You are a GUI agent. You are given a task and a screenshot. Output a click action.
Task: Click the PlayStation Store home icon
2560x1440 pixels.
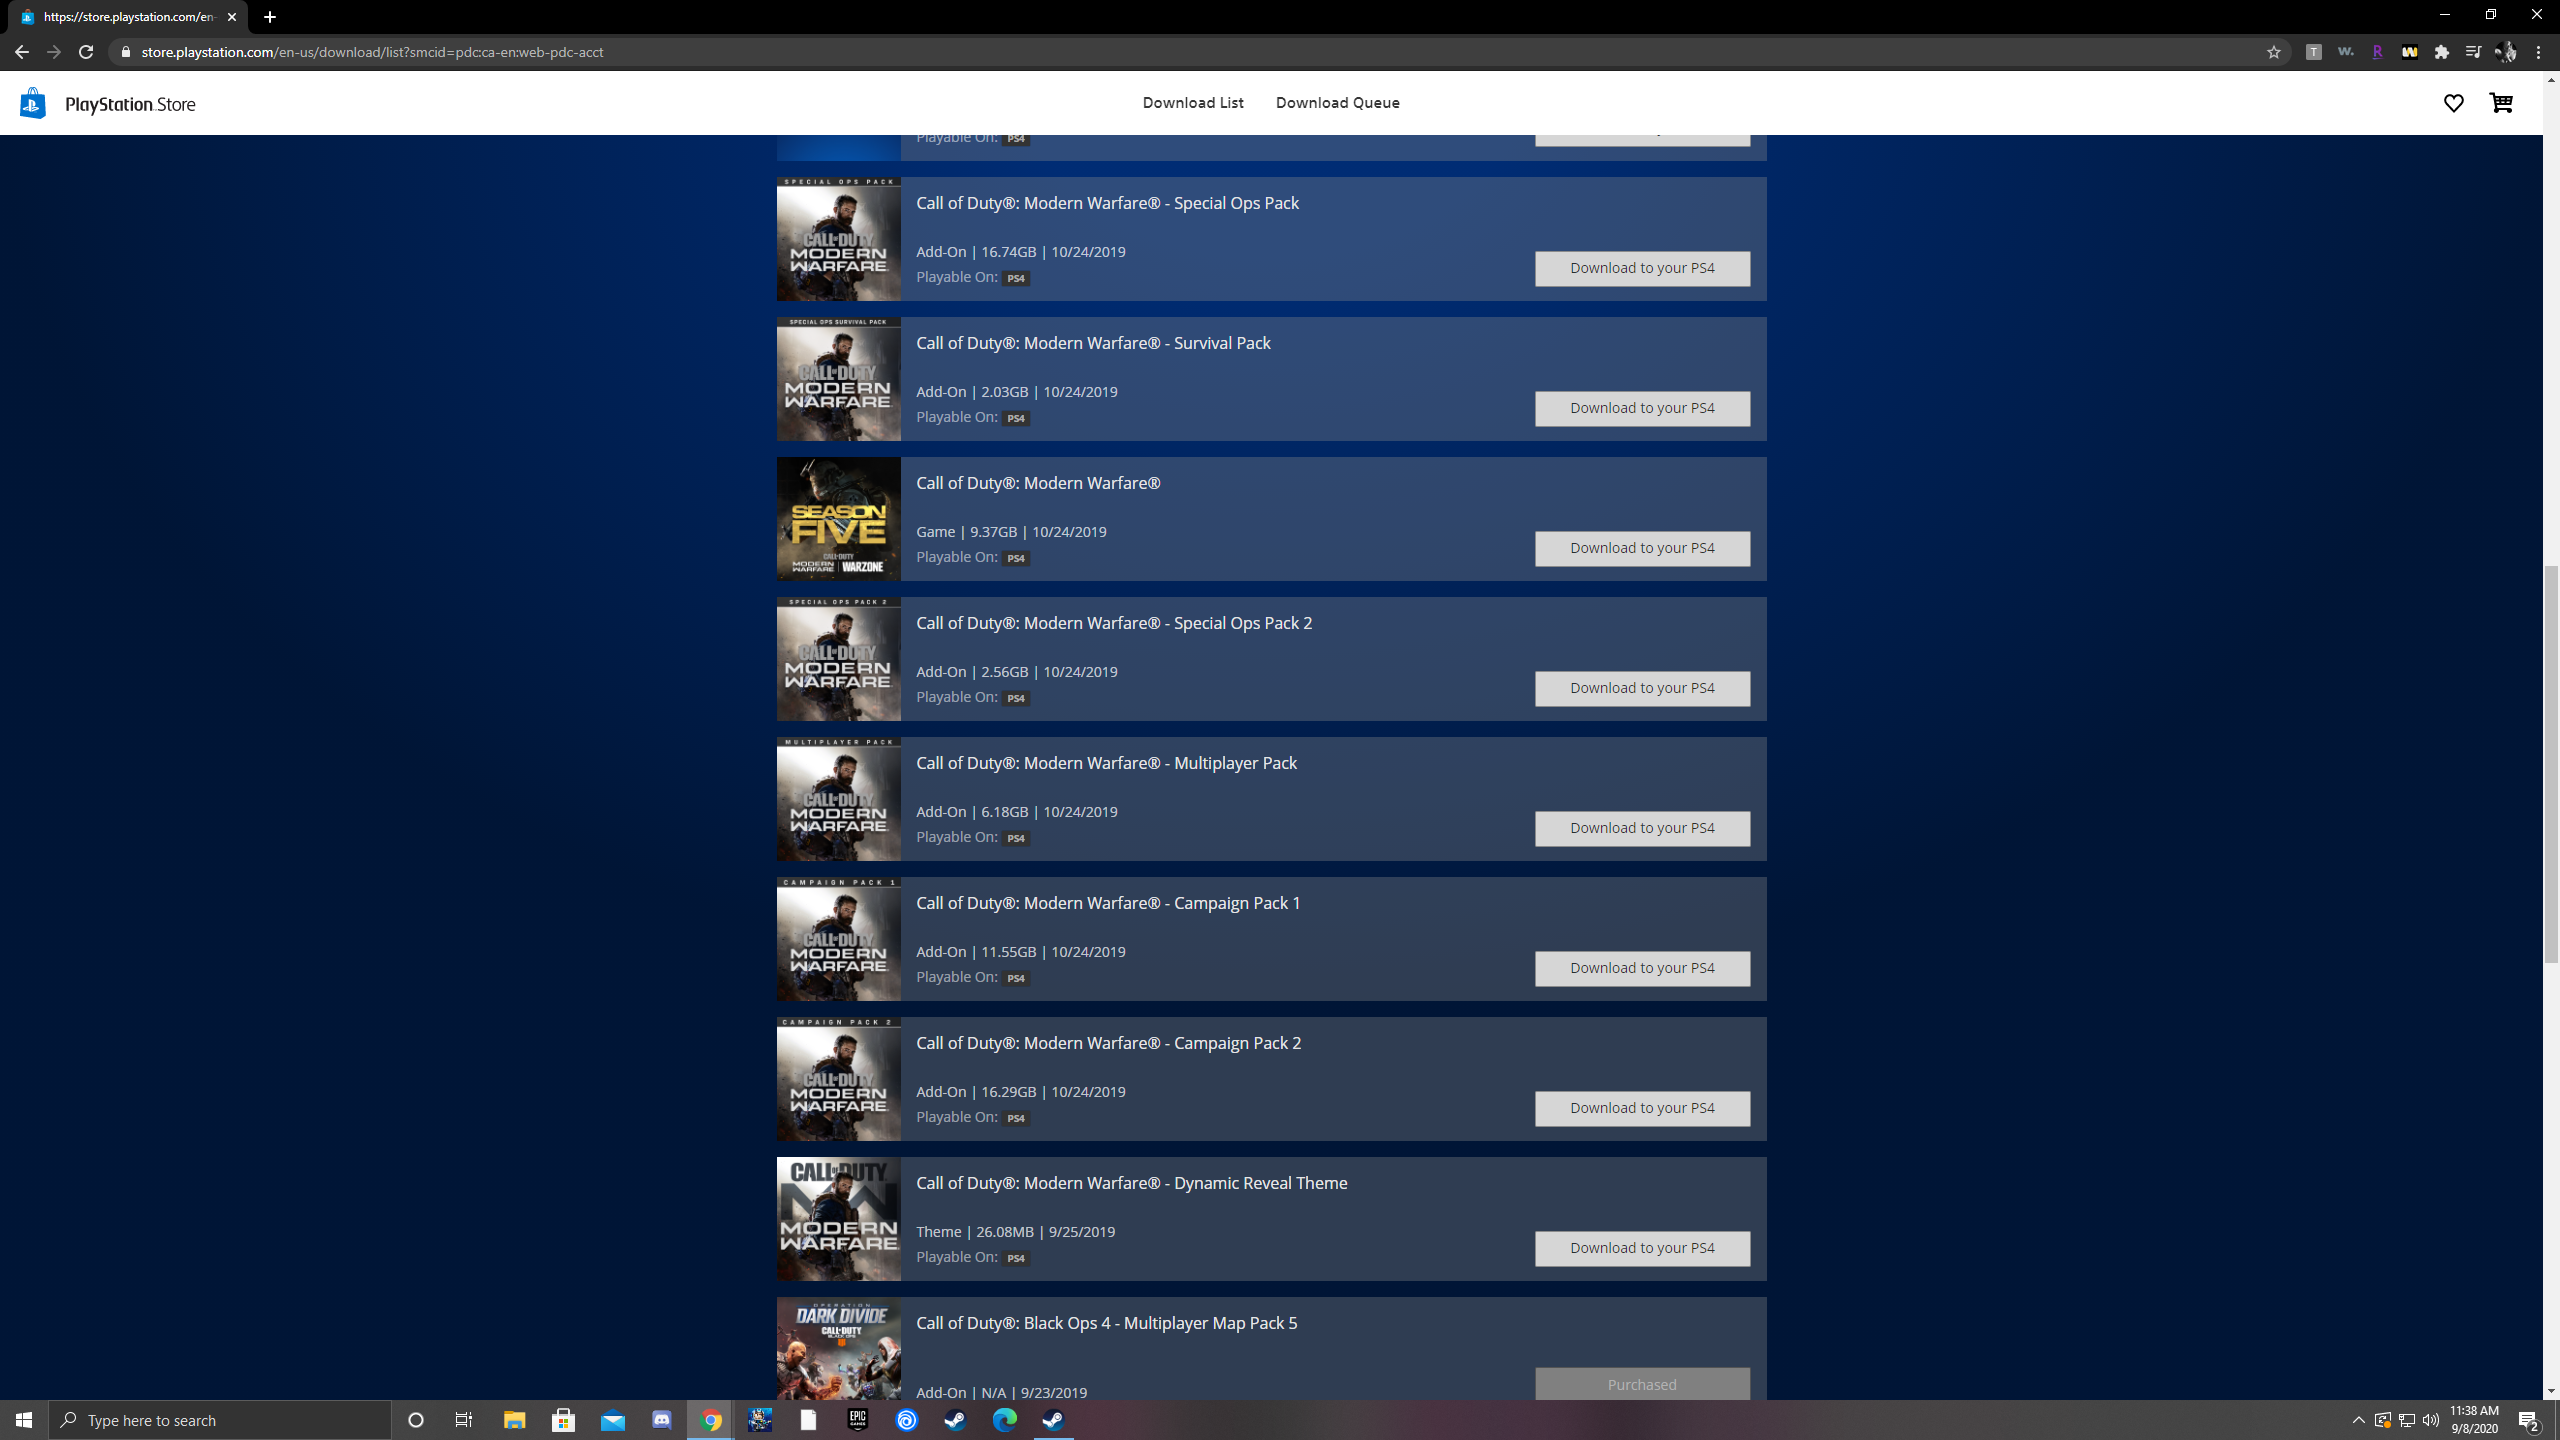click(x=32, y=104)
